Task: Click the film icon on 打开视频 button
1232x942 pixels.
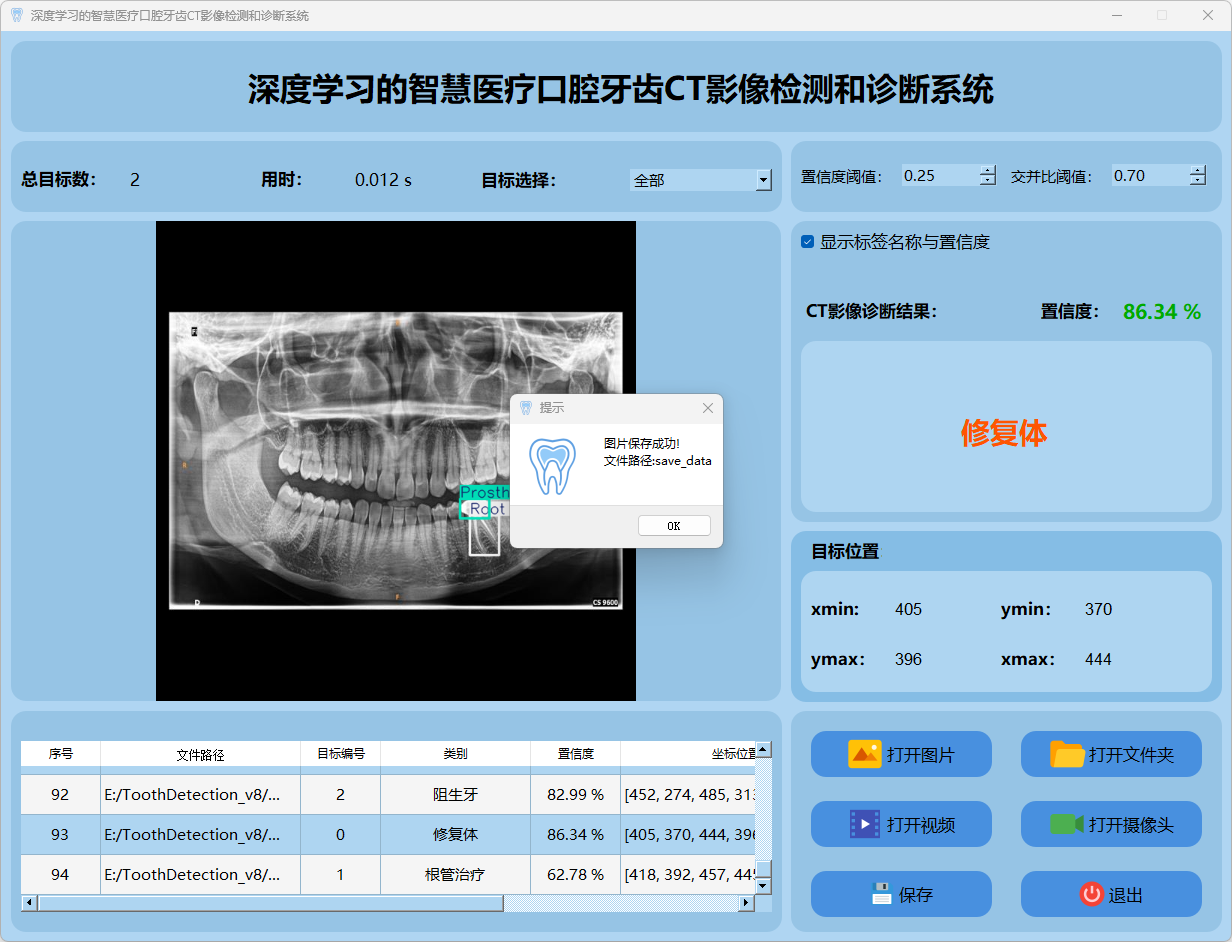Action: 864,824
